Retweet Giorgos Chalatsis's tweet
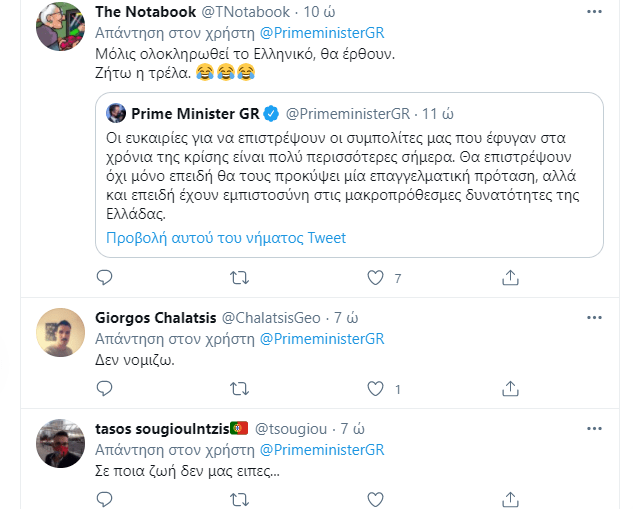This screenshot has width=633, height=509. 240,388
